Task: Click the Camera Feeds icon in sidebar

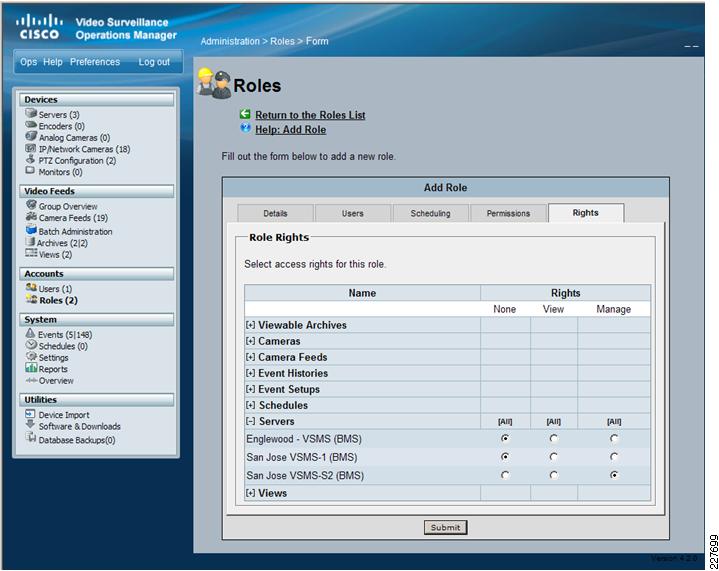Action: pos(31,216)
